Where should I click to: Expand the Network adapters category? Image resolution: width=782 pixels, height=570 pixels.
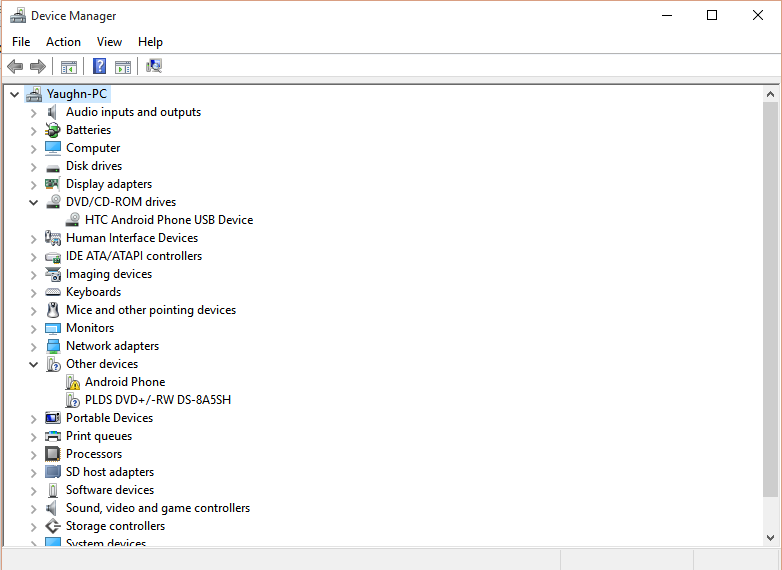click(x=33, y=347)
